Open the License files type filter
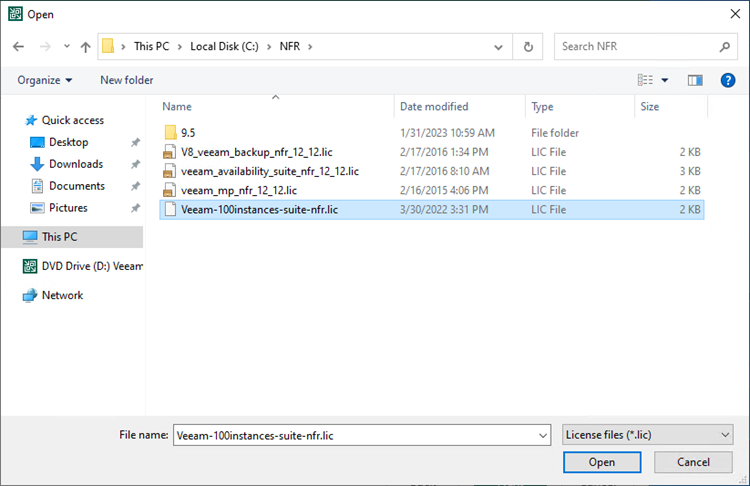750x486 pixels. pyautogui.click(x=647, y=435)
